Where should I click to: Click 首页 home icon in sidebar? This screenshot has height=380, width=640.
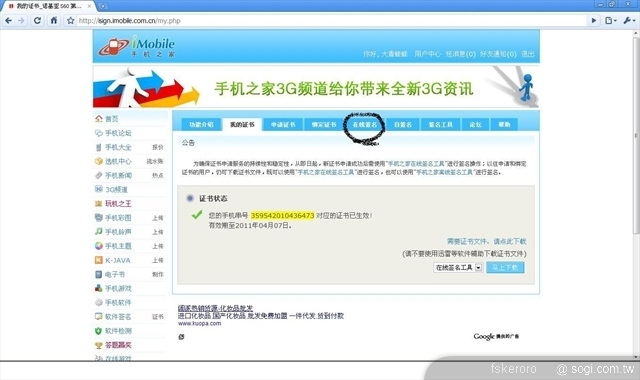pos(98,119)
